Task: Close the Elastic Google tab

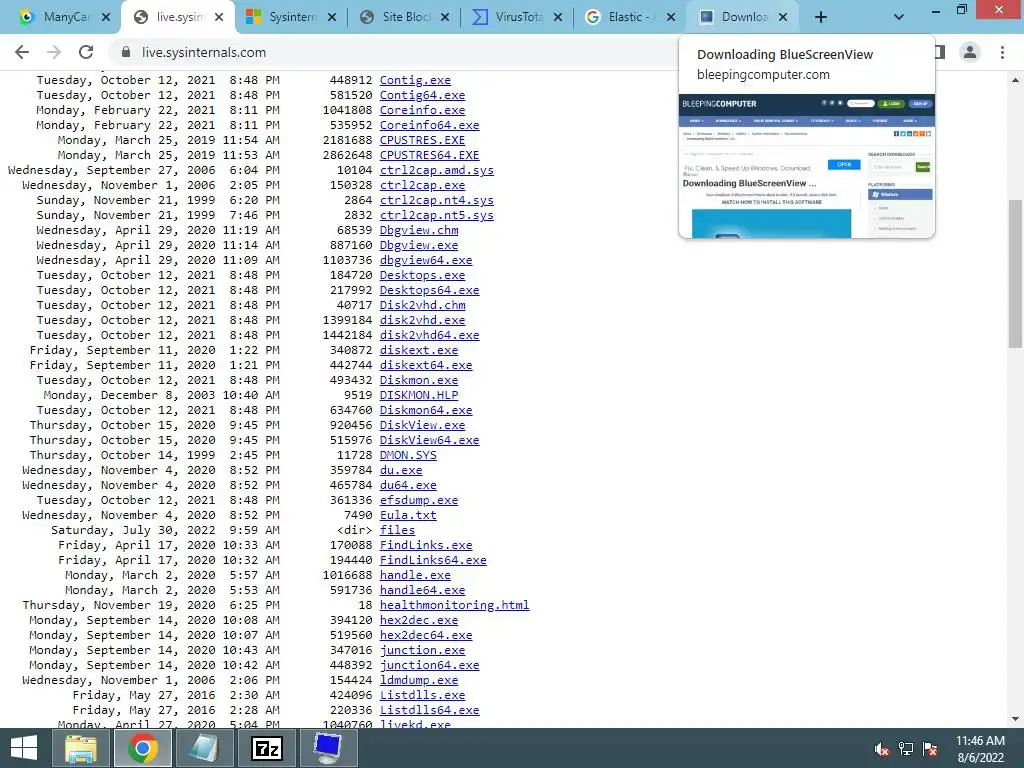Action: pos(671,18)
